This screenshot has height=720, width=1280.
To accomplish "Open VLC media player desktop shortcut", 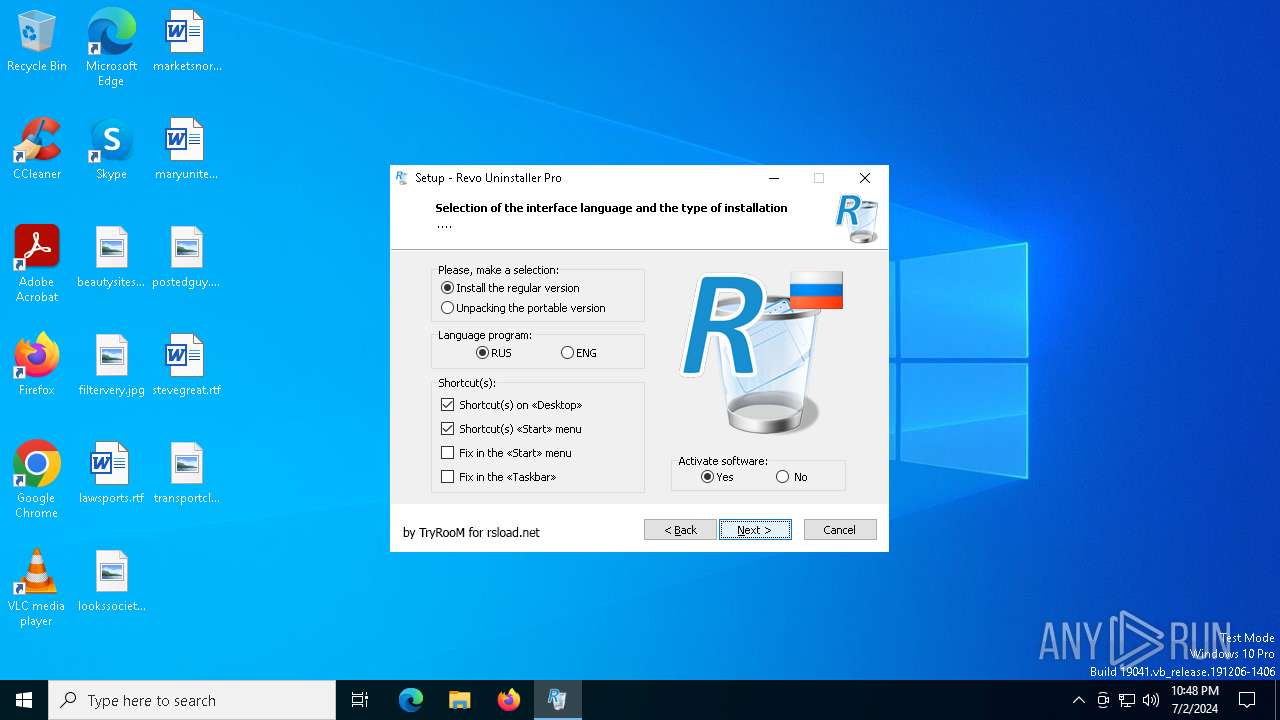I will 37,588.
